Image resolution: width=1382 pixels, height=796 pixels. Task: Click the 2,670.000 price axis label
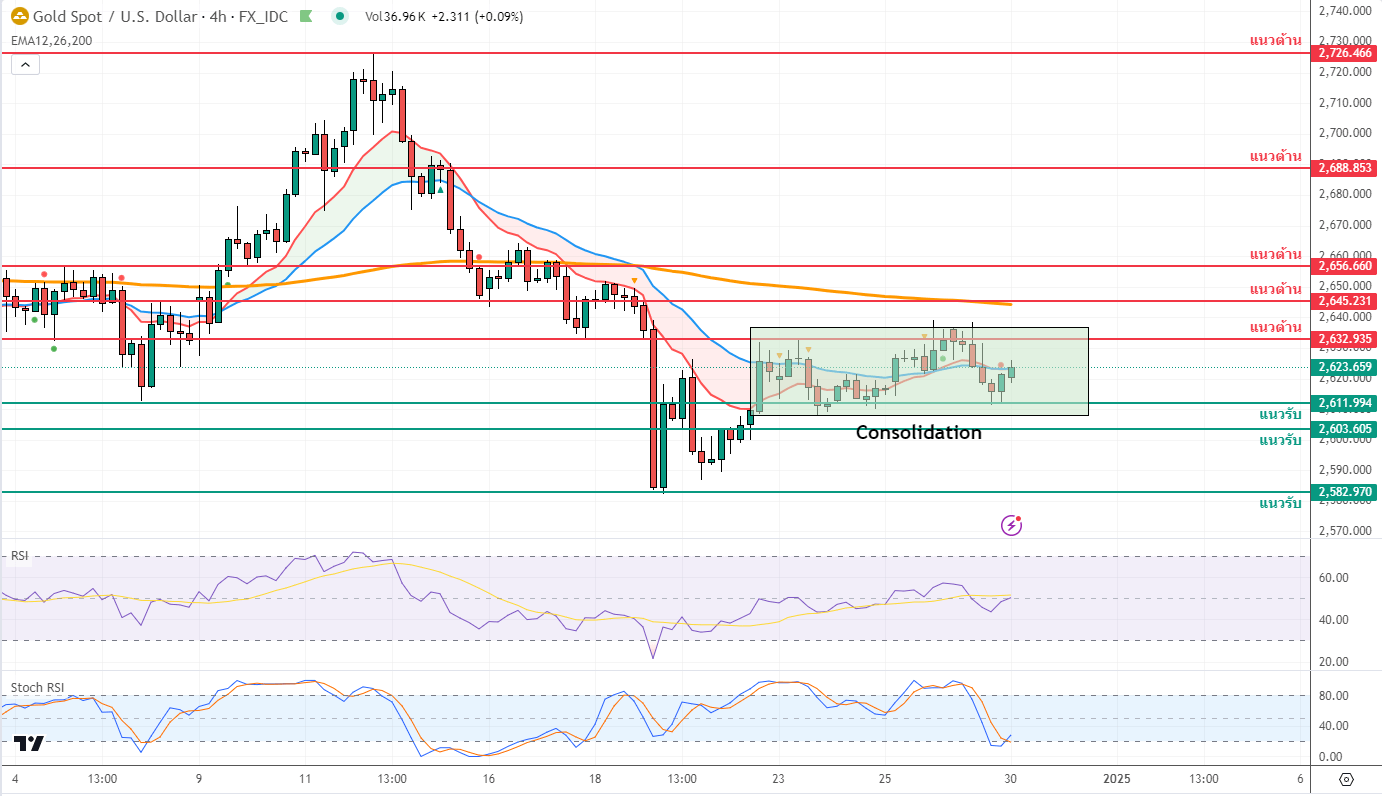[1344, 225]
